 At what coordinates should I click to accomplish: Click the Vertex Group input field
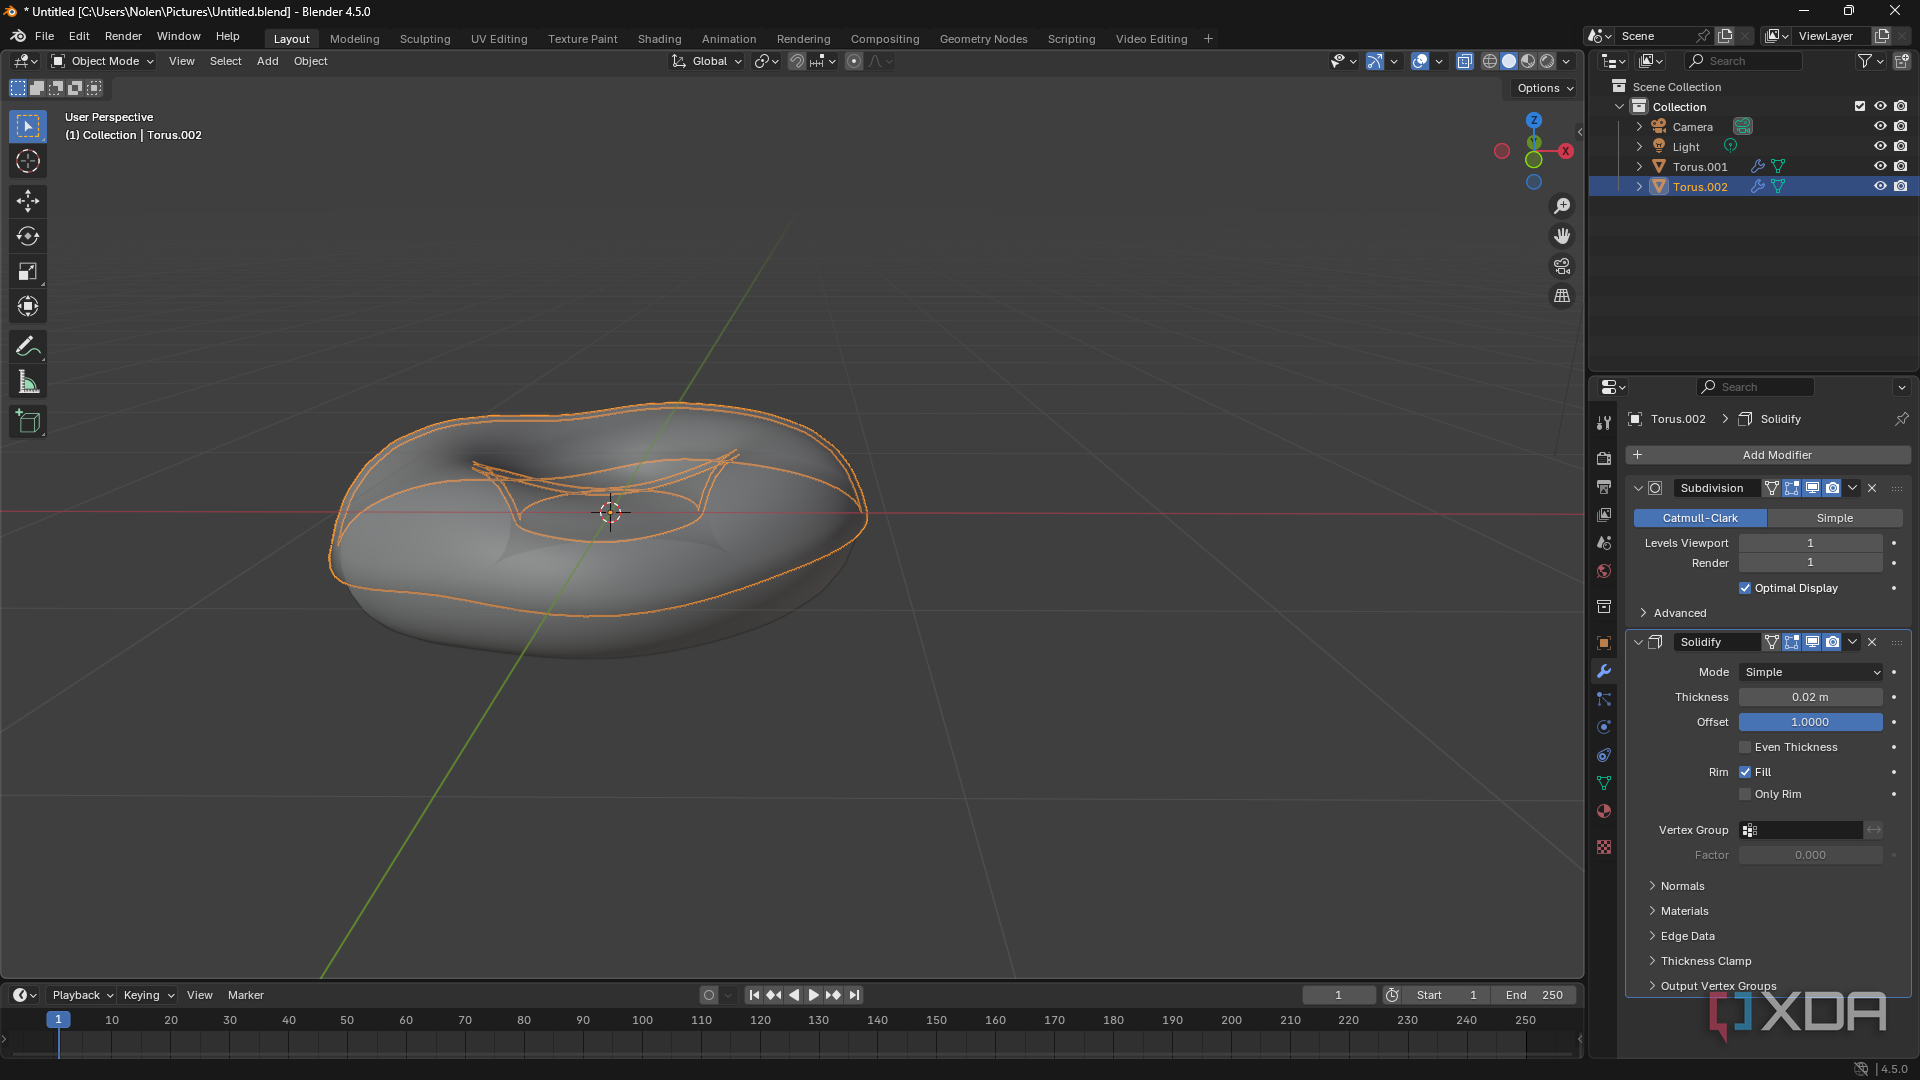click(x=1801, y=830)
